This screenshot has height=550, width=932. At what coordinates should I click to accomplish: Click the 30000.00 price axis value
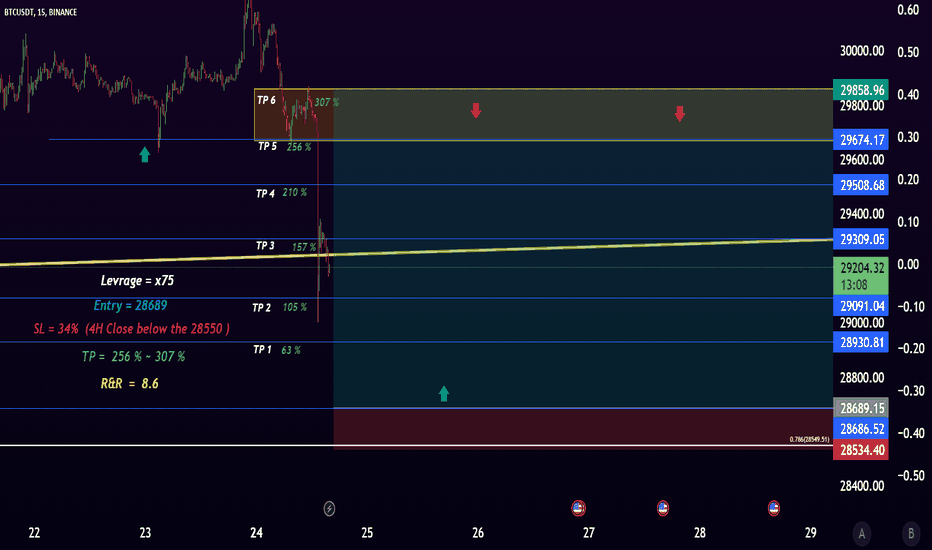(x=862, y=51)
